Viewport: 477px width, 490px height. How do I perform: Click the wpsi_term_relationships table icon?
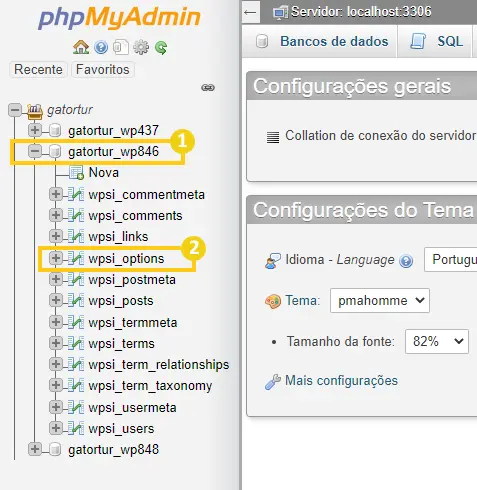point(76,364)
